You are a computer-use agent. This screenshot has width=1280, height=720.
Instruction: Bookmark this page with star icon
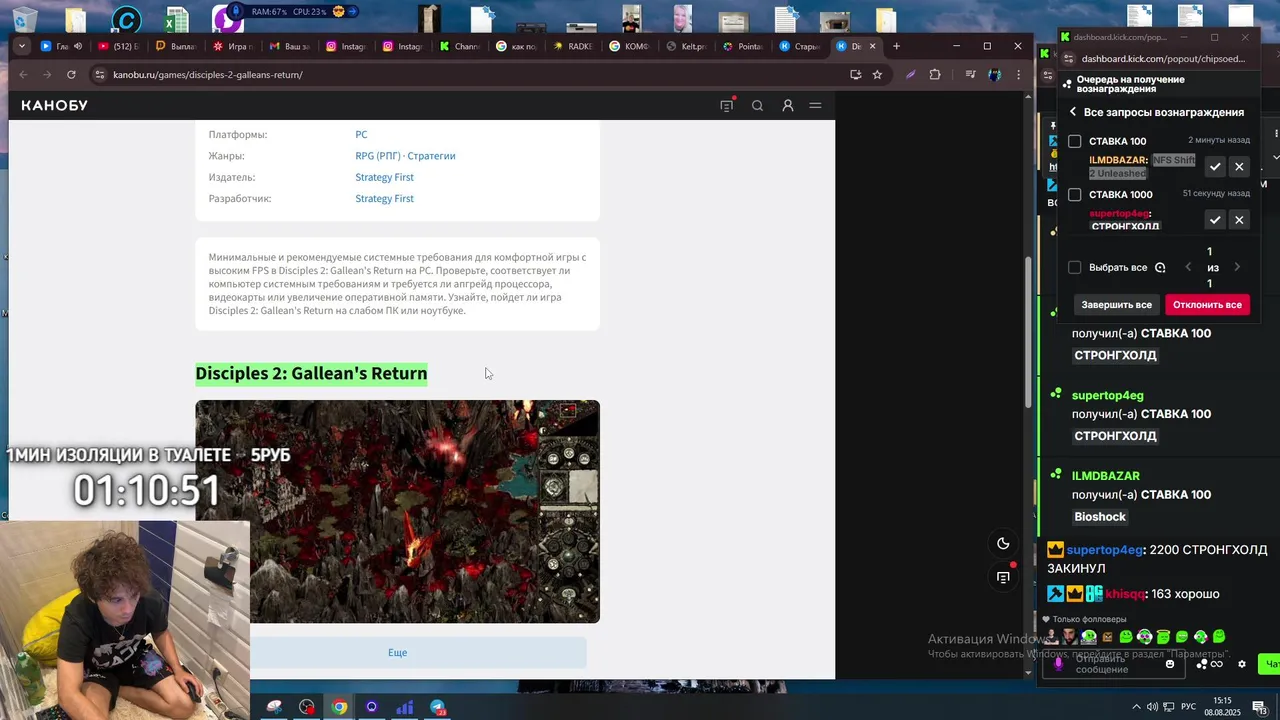[877, 74]
